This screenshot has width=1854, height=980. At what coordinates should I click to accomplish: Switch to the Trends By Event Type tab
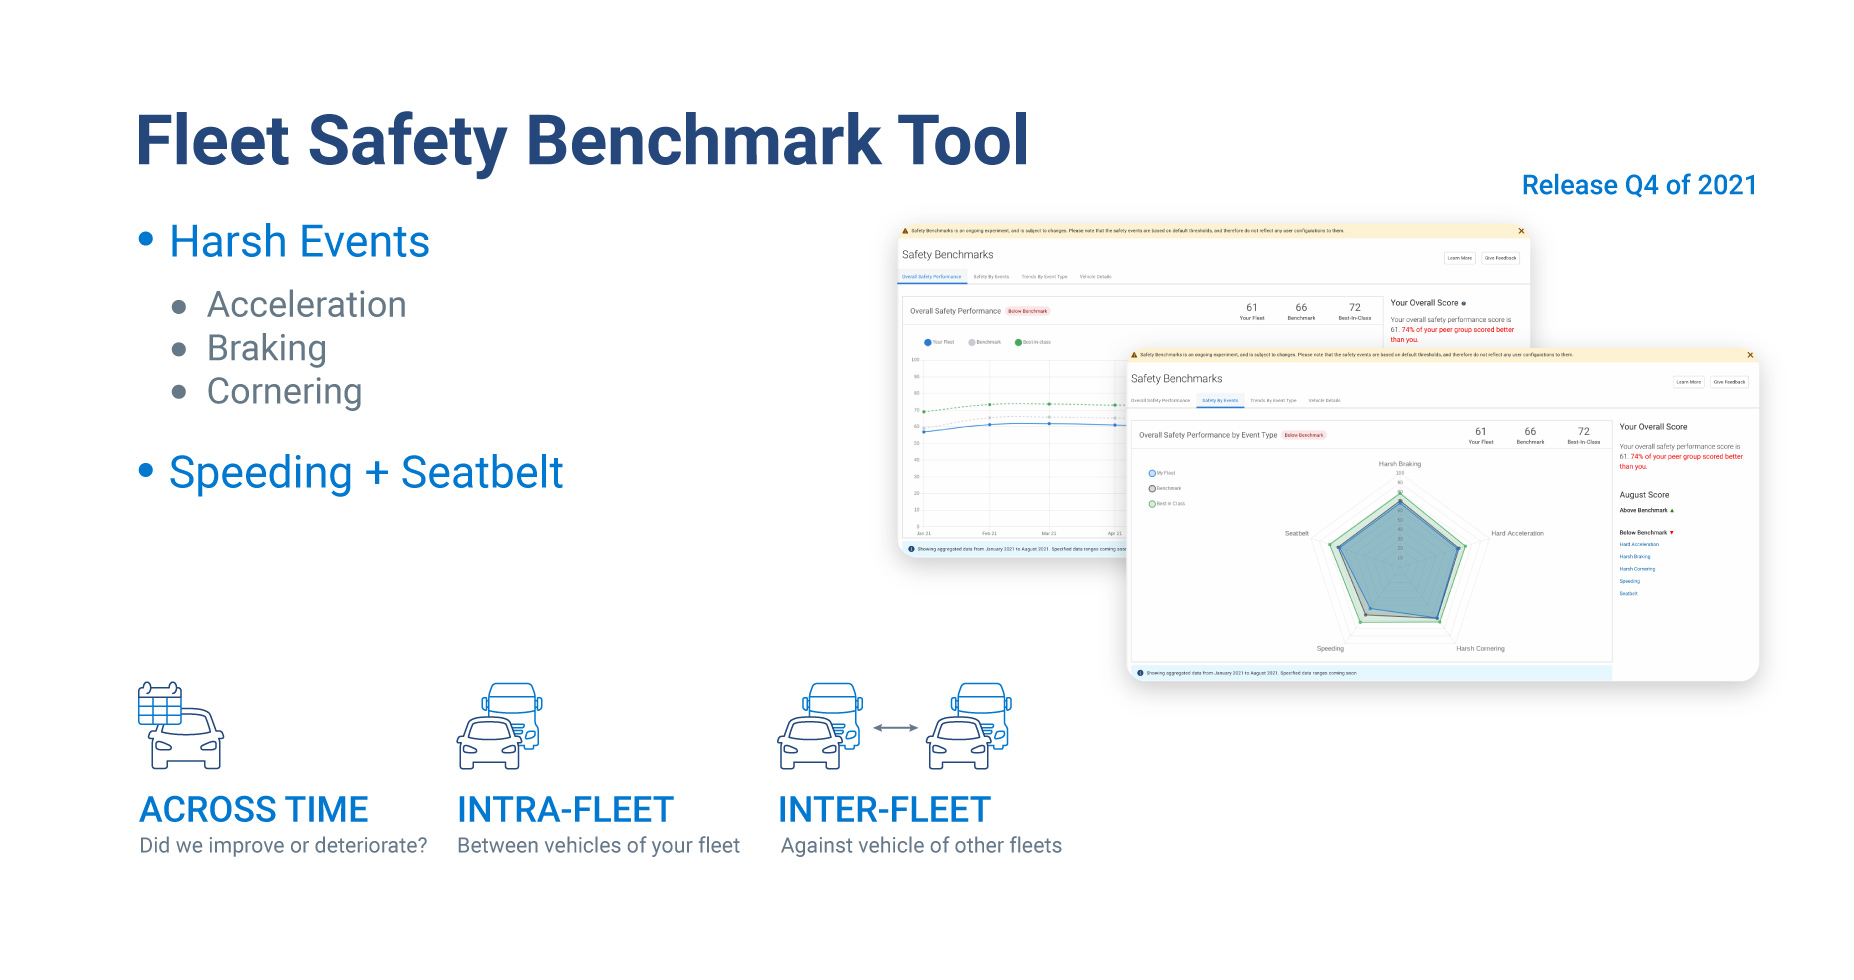tap(1274, 400)
